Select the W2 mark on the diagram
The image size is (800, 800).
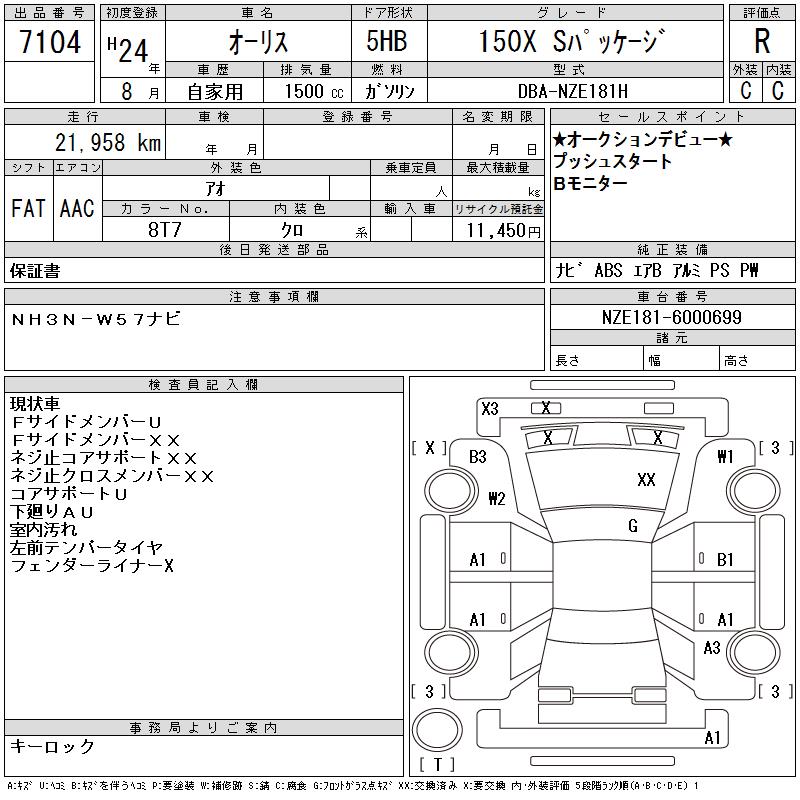(x=497, y=498)
